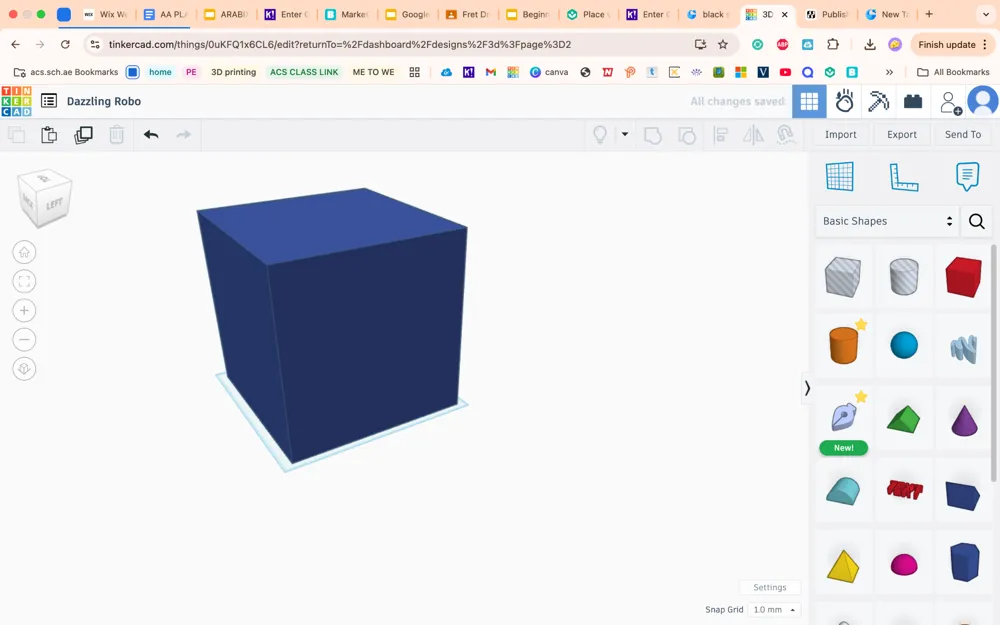Pick the green Roof shape
This screenshot has width=1000, height=625.
point(904,419)
